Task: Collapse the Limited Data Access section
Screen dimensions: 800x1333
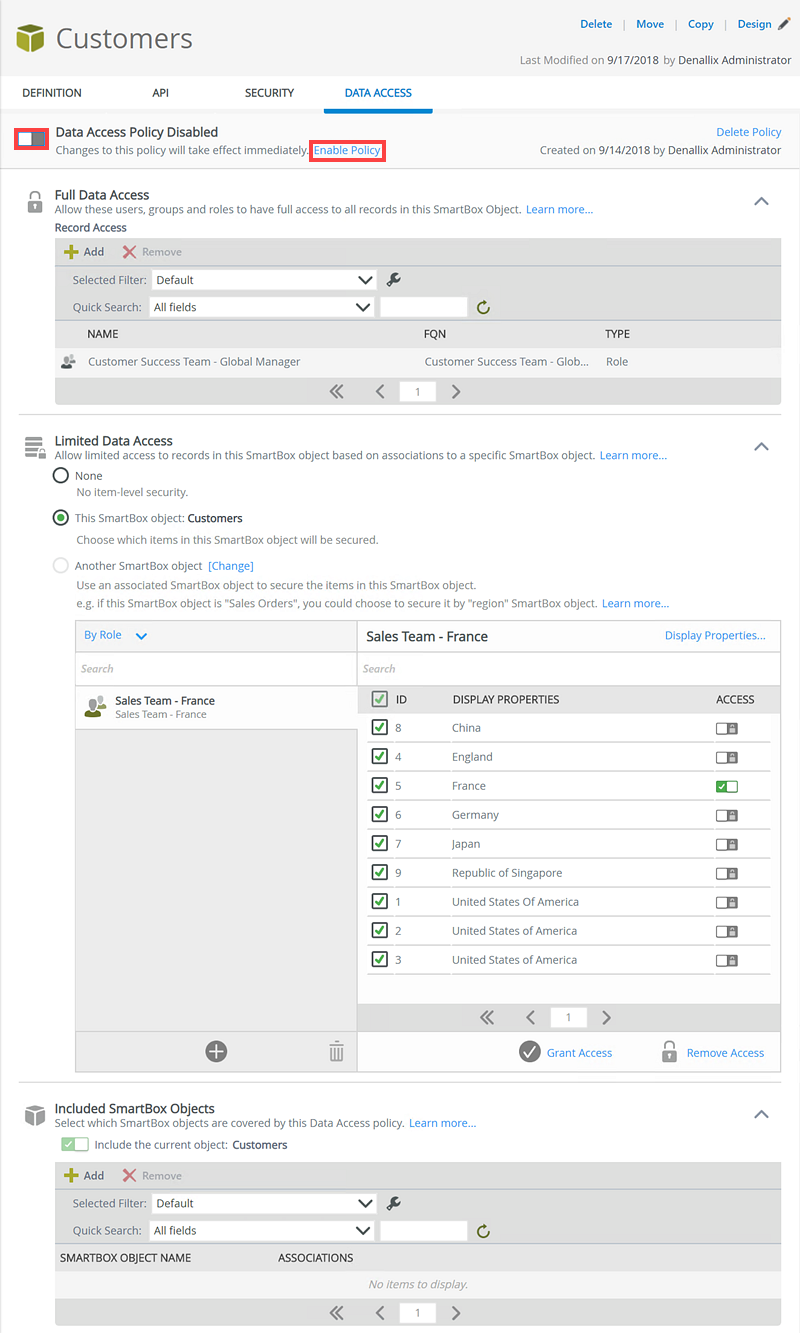Action: 761,446
